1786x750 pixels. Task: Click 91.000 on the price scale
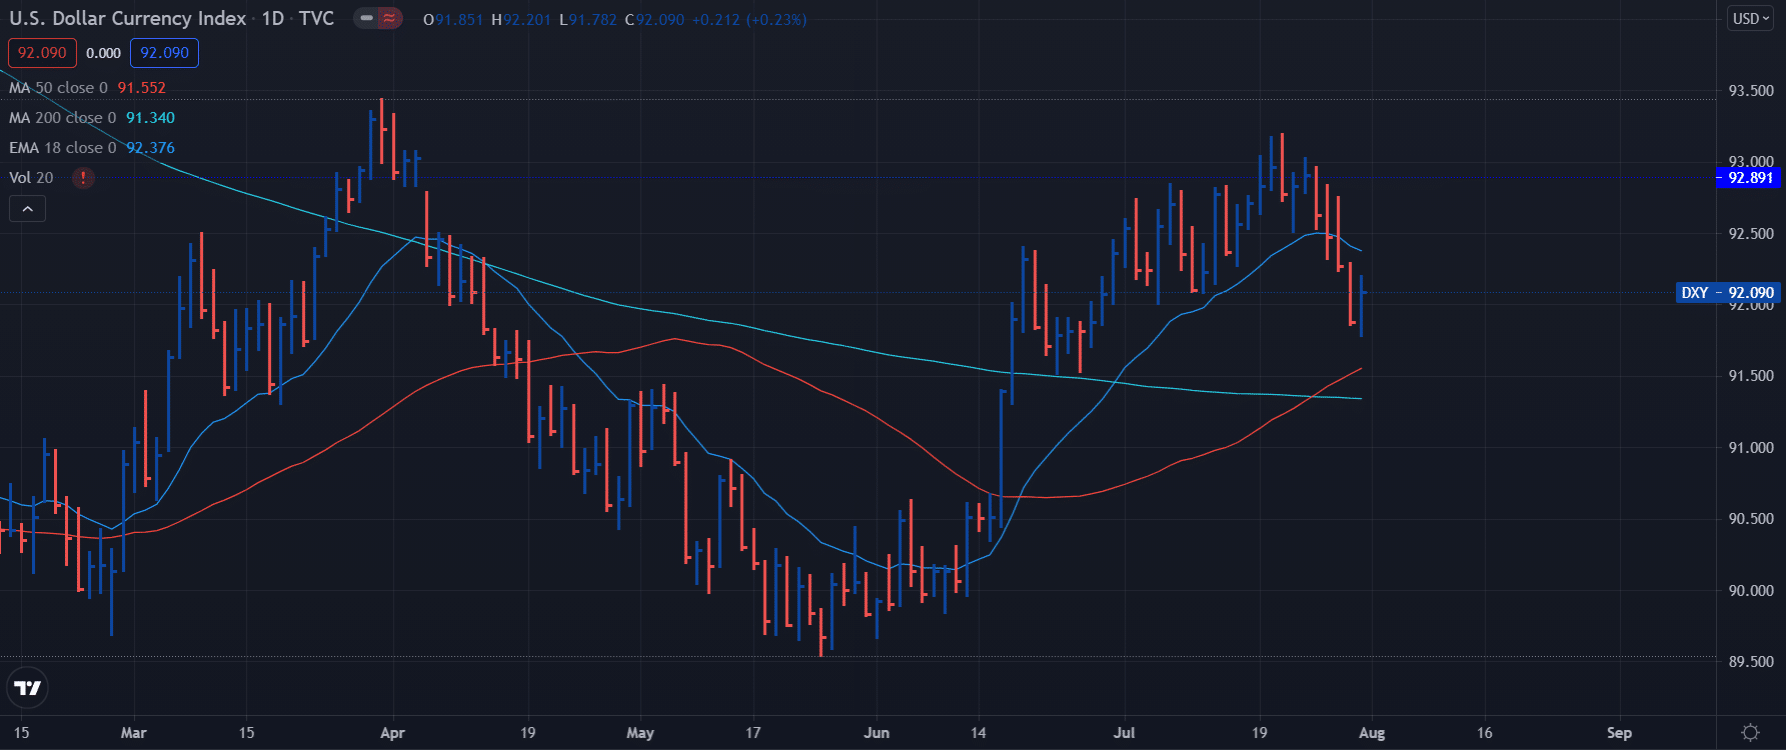(1751, 448)
